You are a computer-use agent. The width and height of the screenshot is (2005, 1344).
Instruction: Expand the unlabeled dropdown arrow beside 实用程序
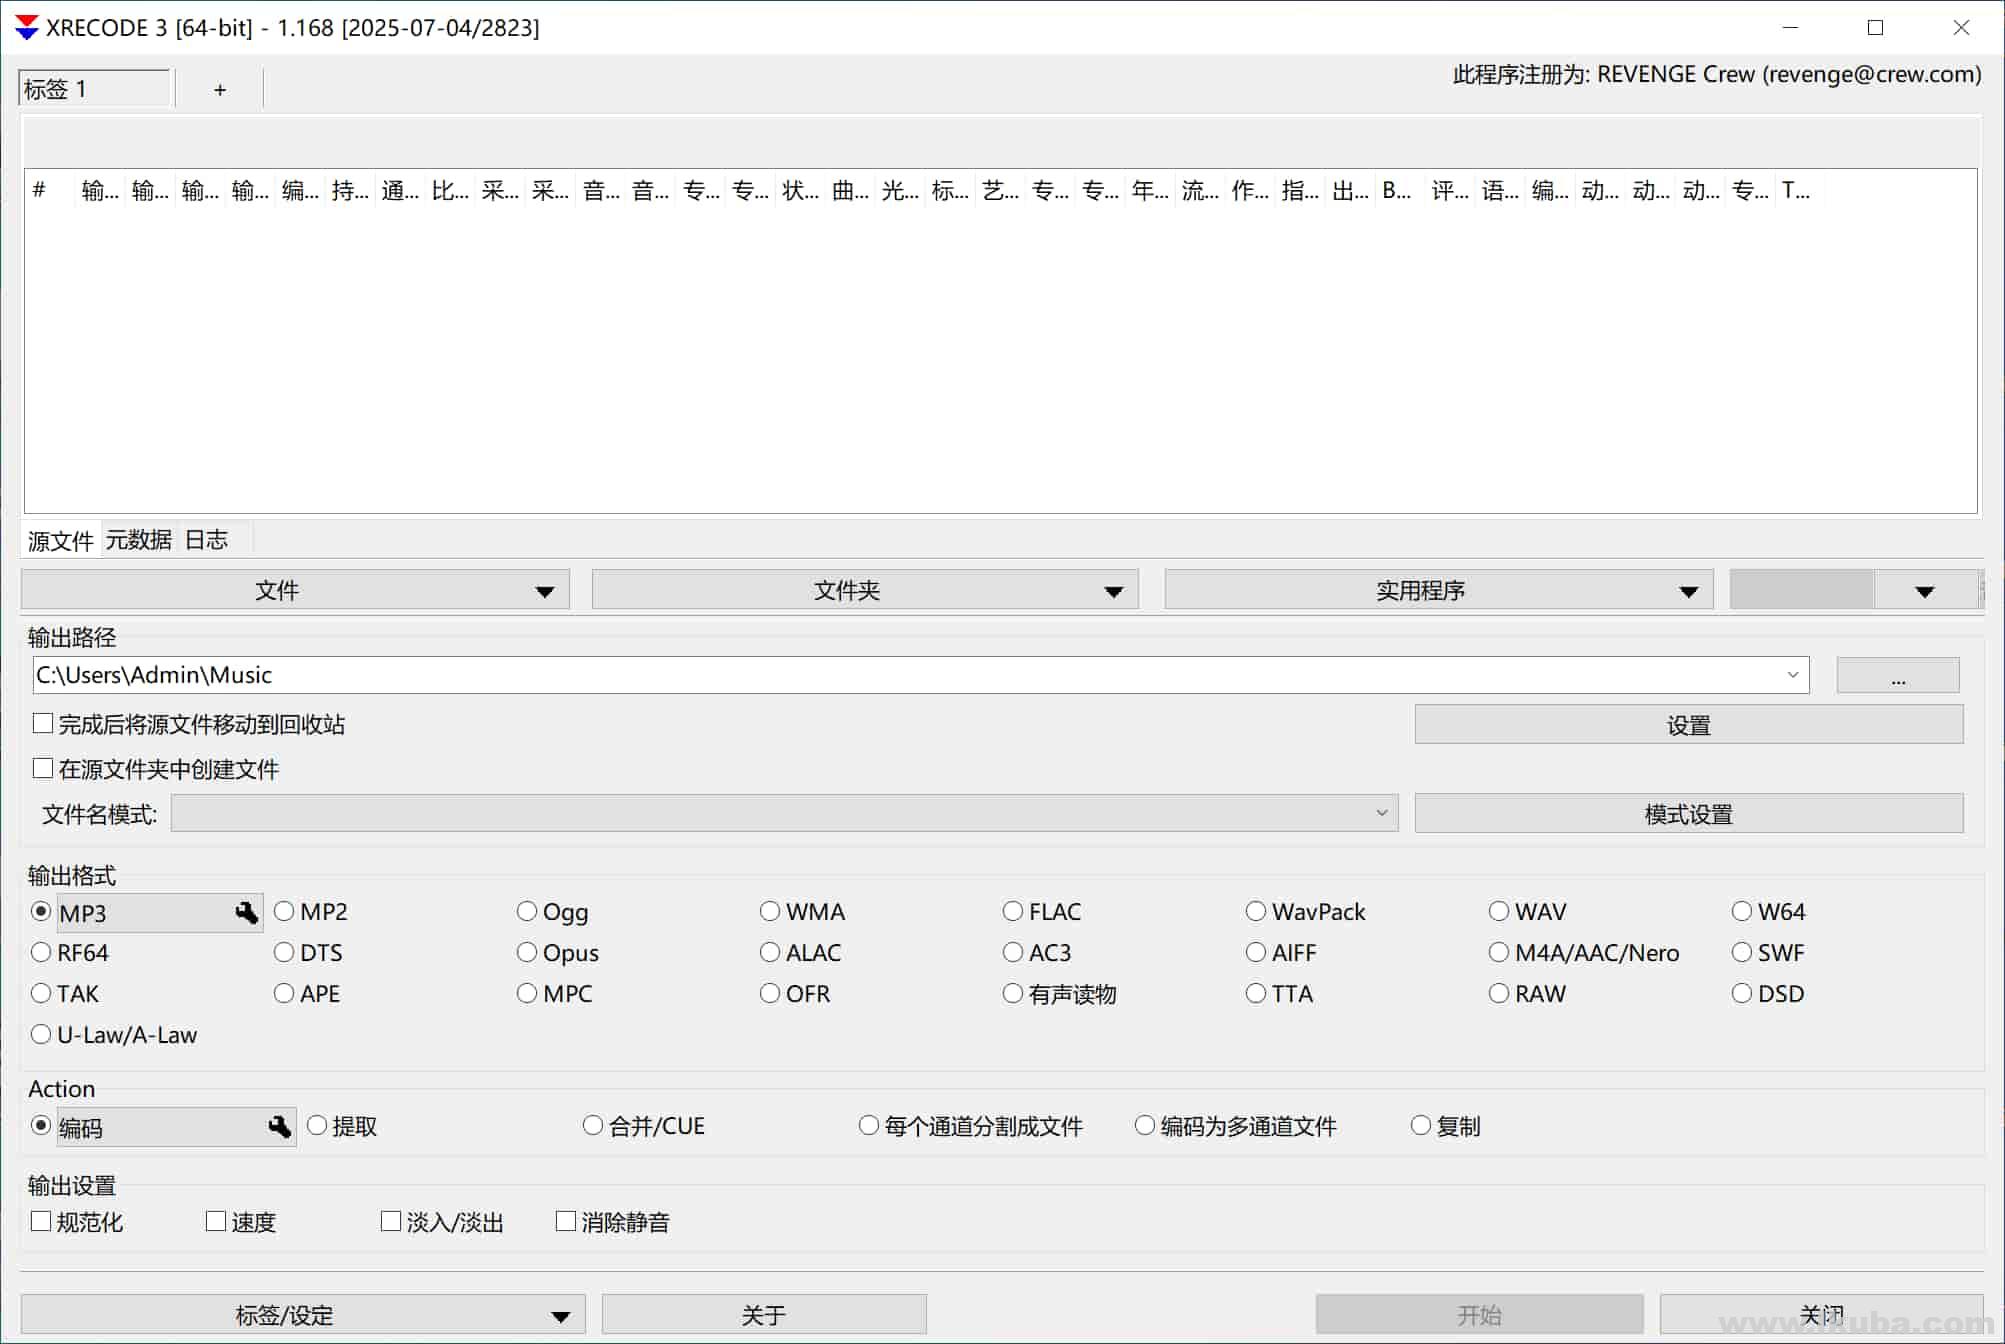[1925, 590]
